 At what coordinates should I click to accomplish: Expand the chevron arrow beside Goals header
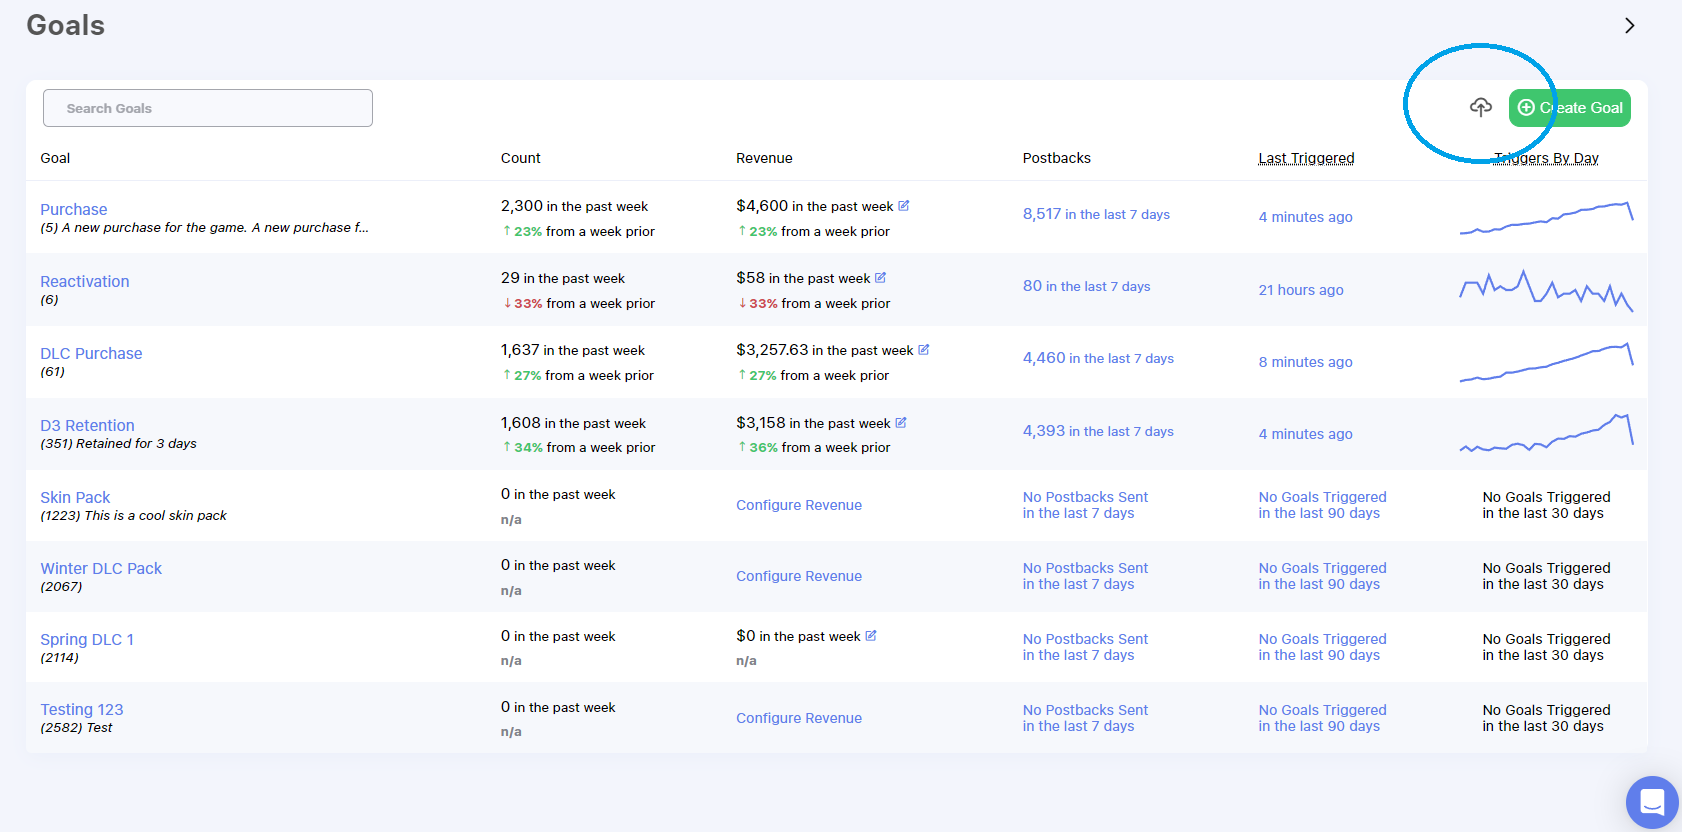tap(1630, 25)
